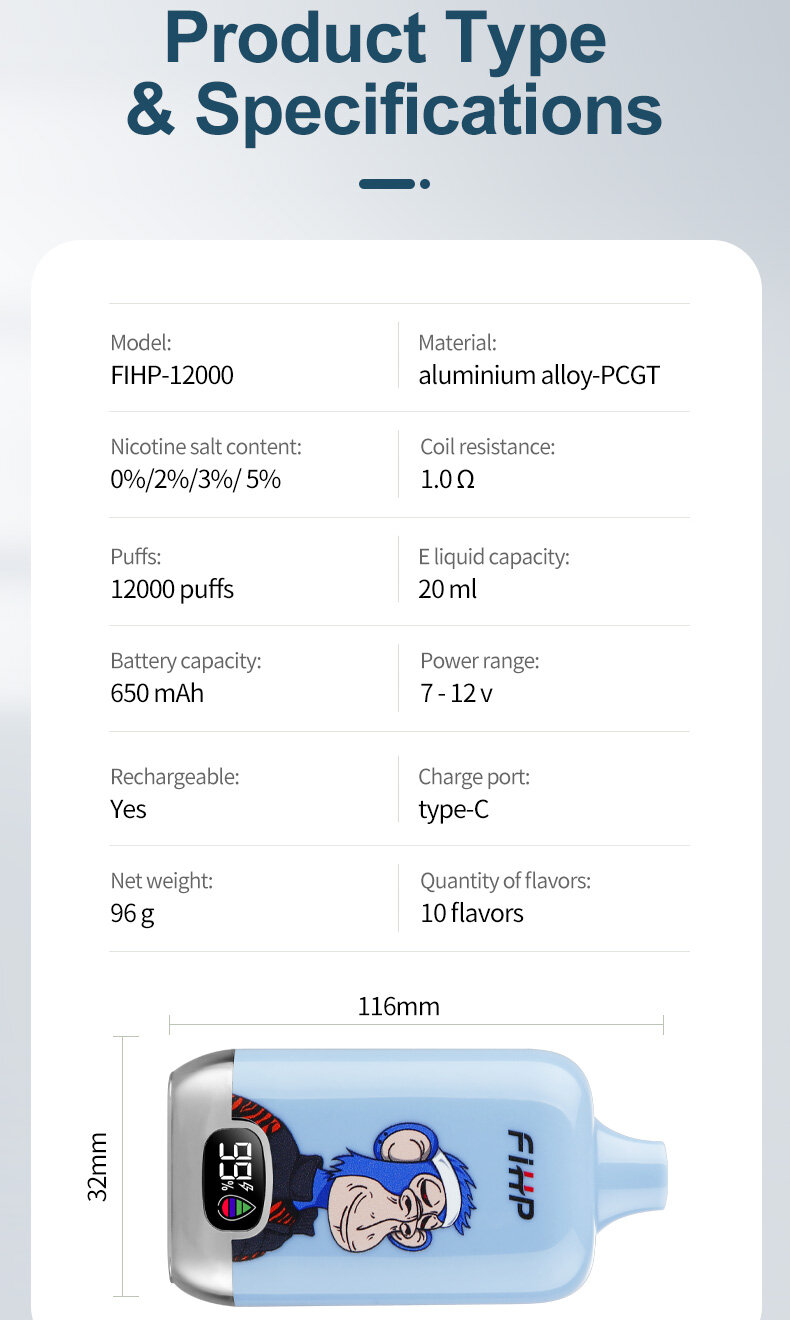The image size is (790, 1320).
Task: Click the FIHP logo on the device
Action: pyautogui.click(x=520, y=1174)
